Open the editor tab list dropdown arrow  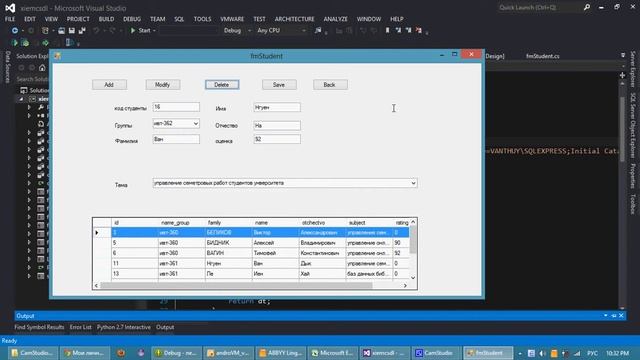coord(623,56)
